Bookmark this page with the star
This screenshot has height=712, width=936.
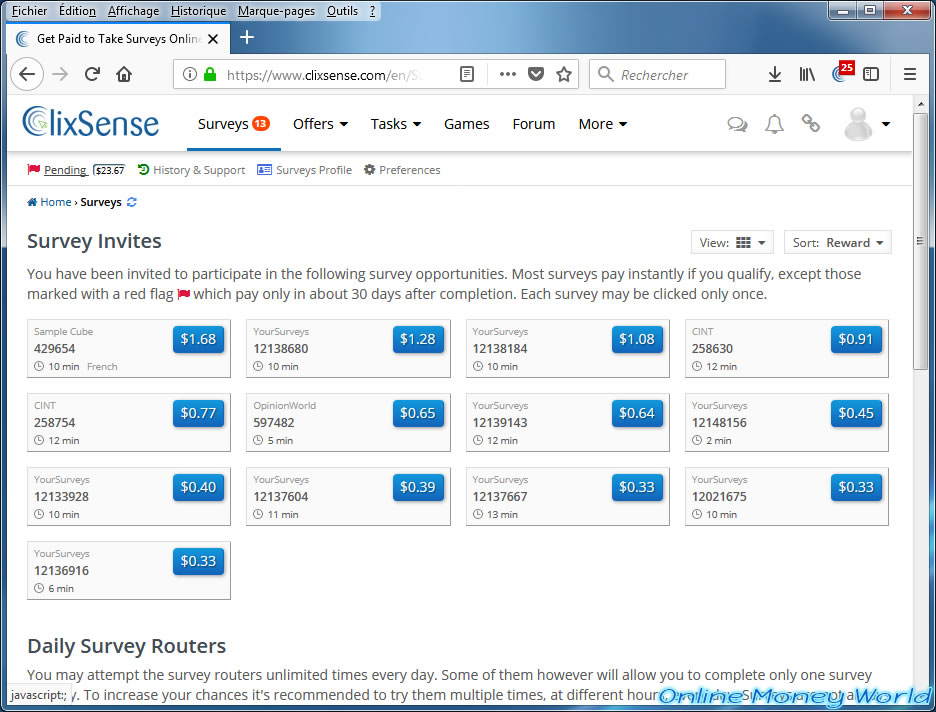564,74
